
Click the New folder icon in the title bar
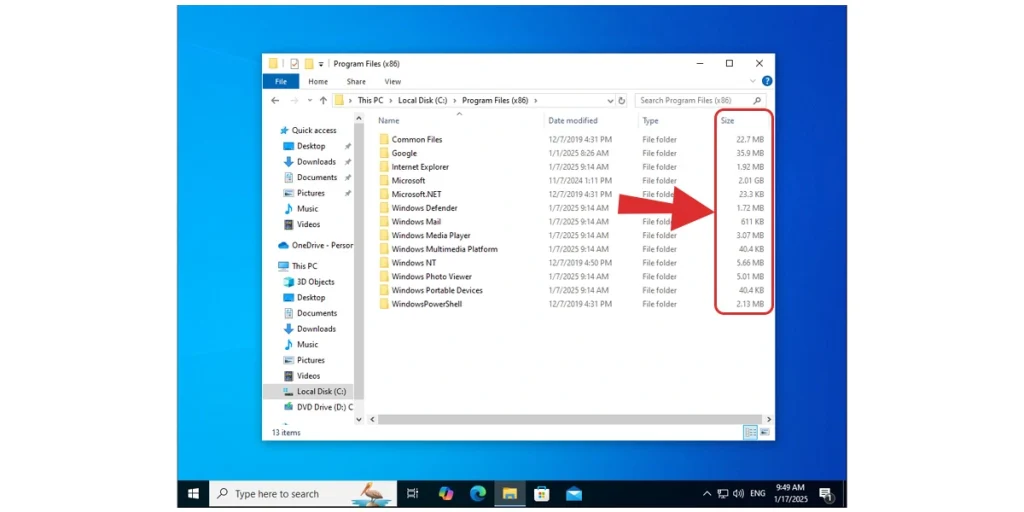309,63
